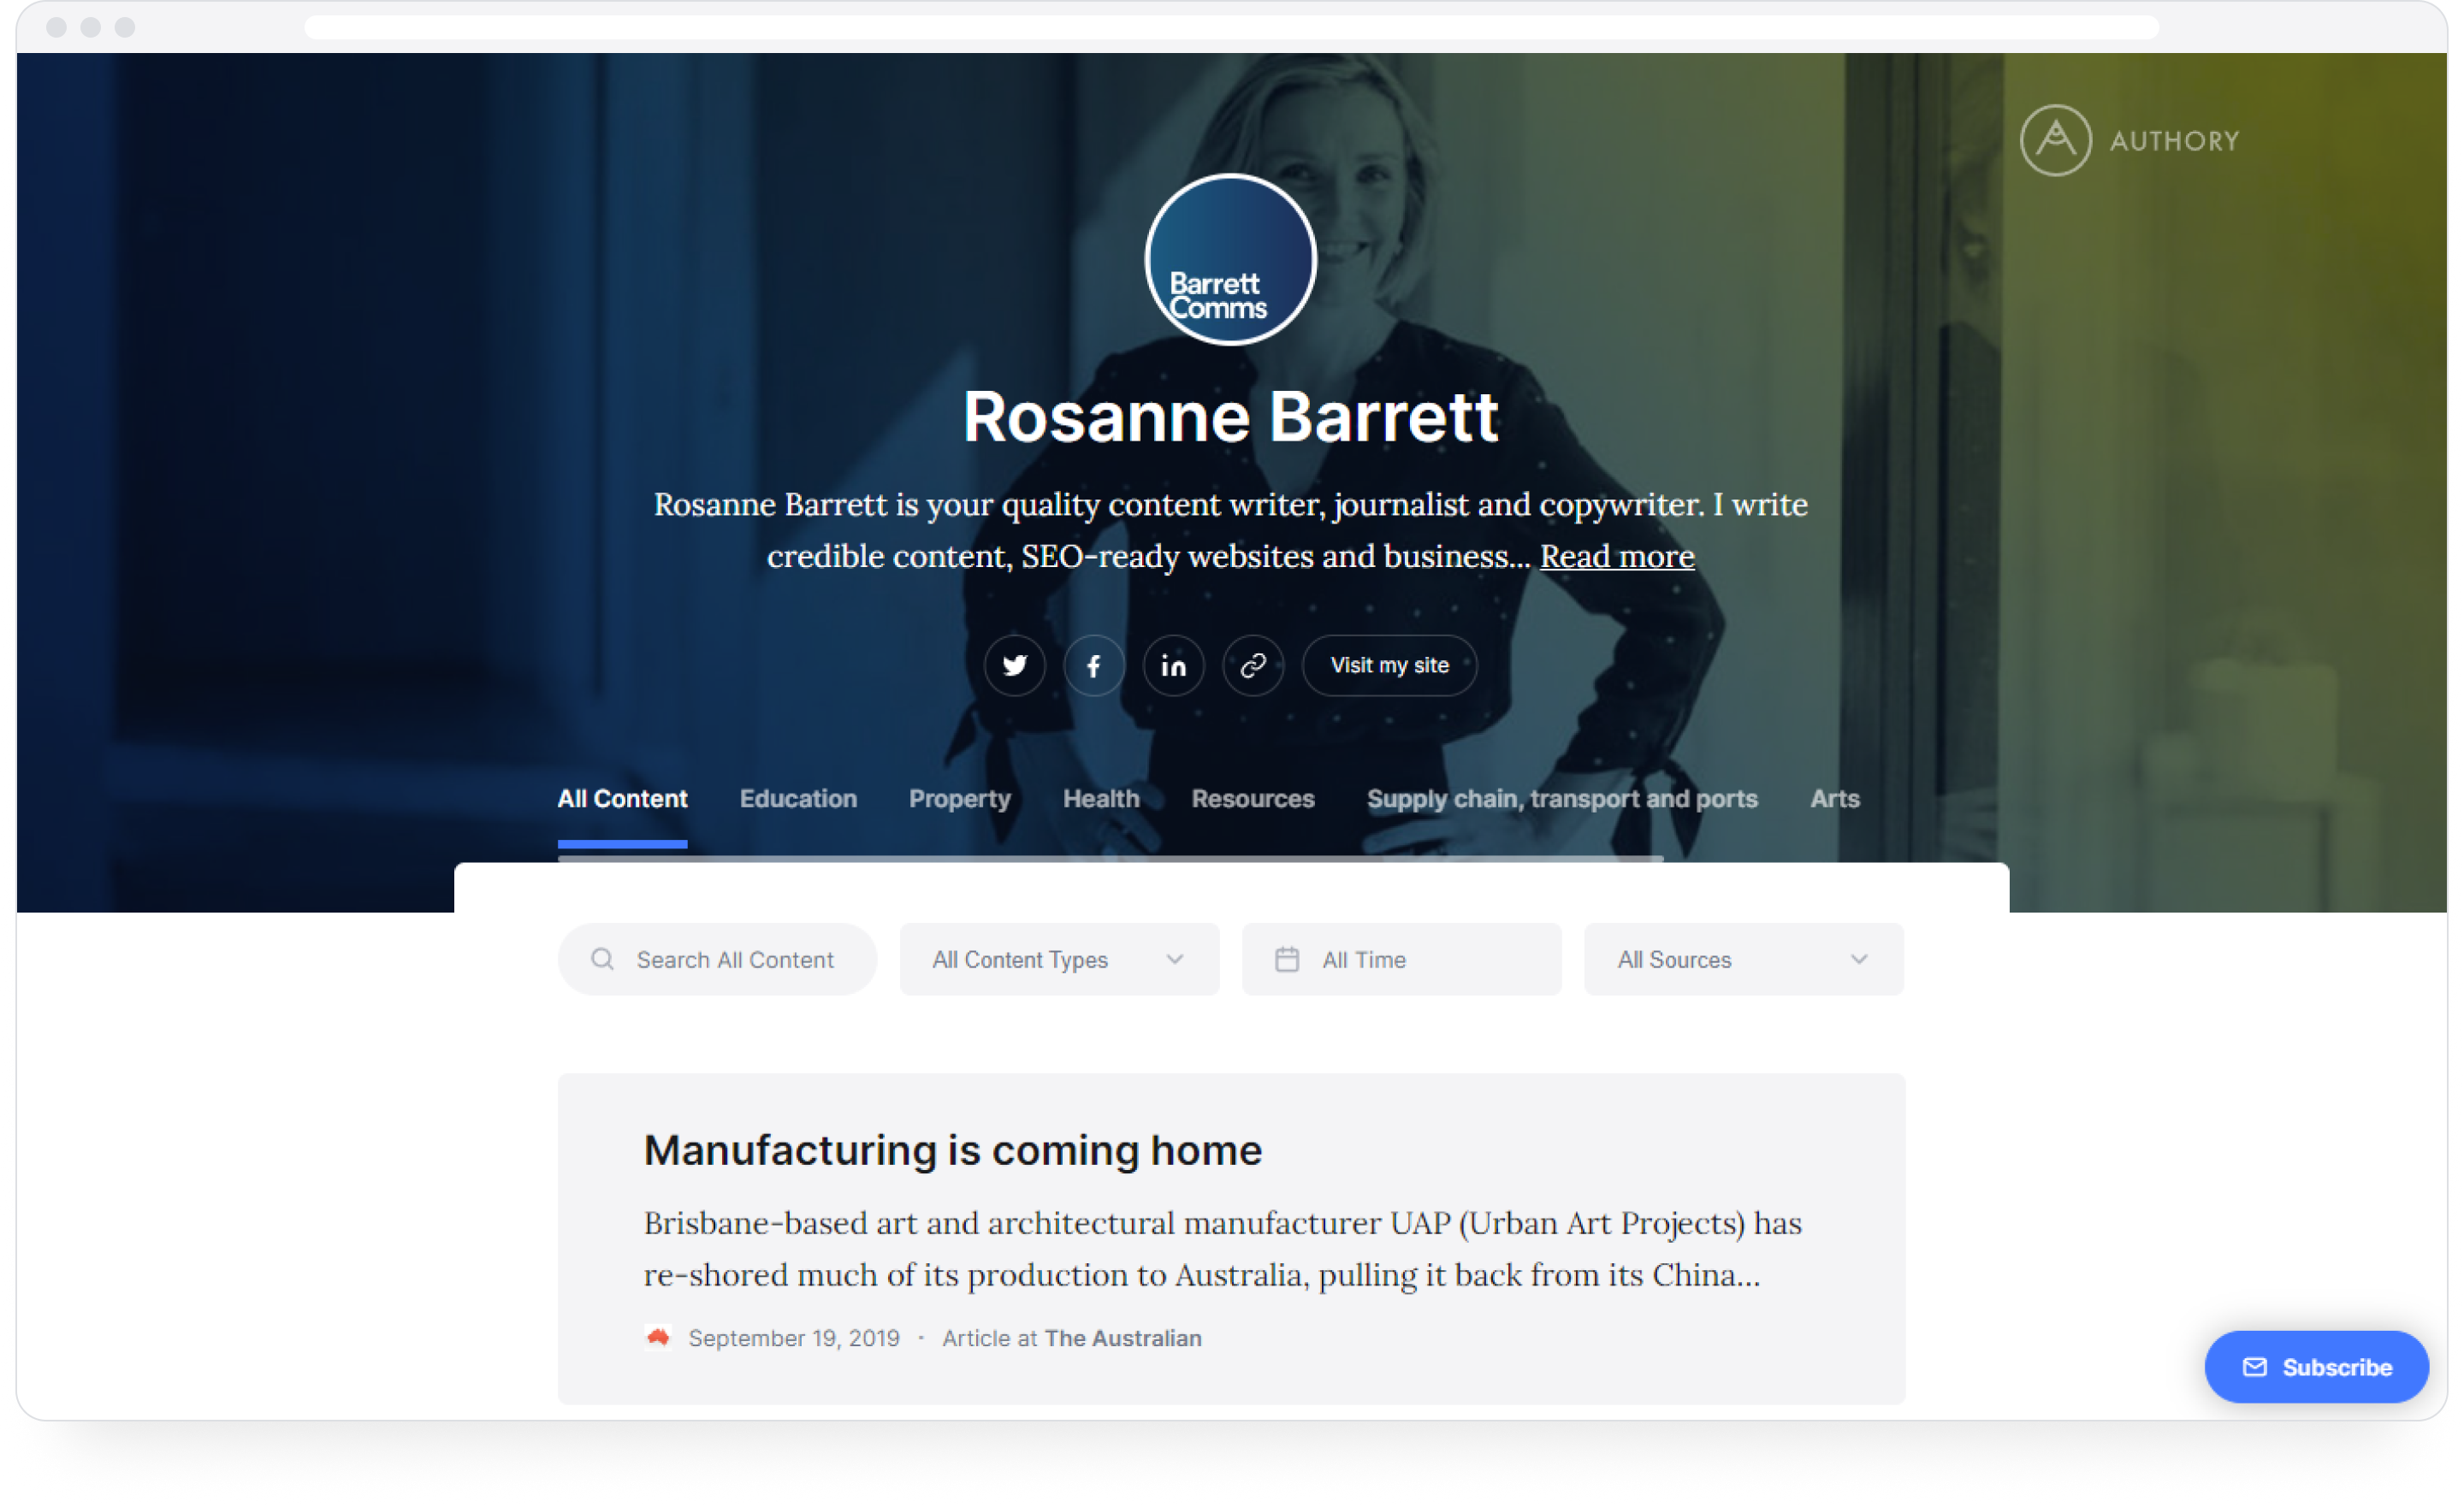Switch to the Resources tab
Viewport: 2464px width, 1507px height.
point(1252,799)
